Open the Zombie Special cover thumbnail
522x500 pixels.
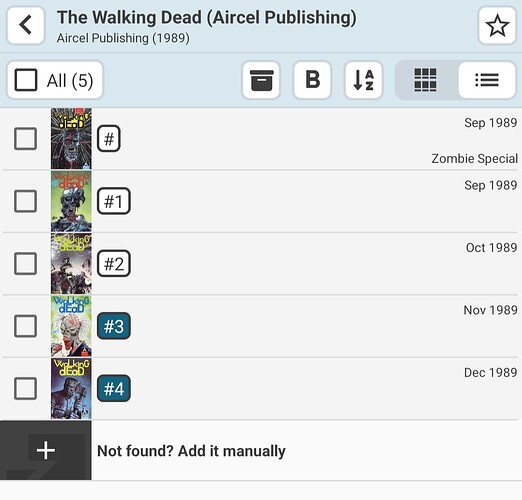coord(71,138)
